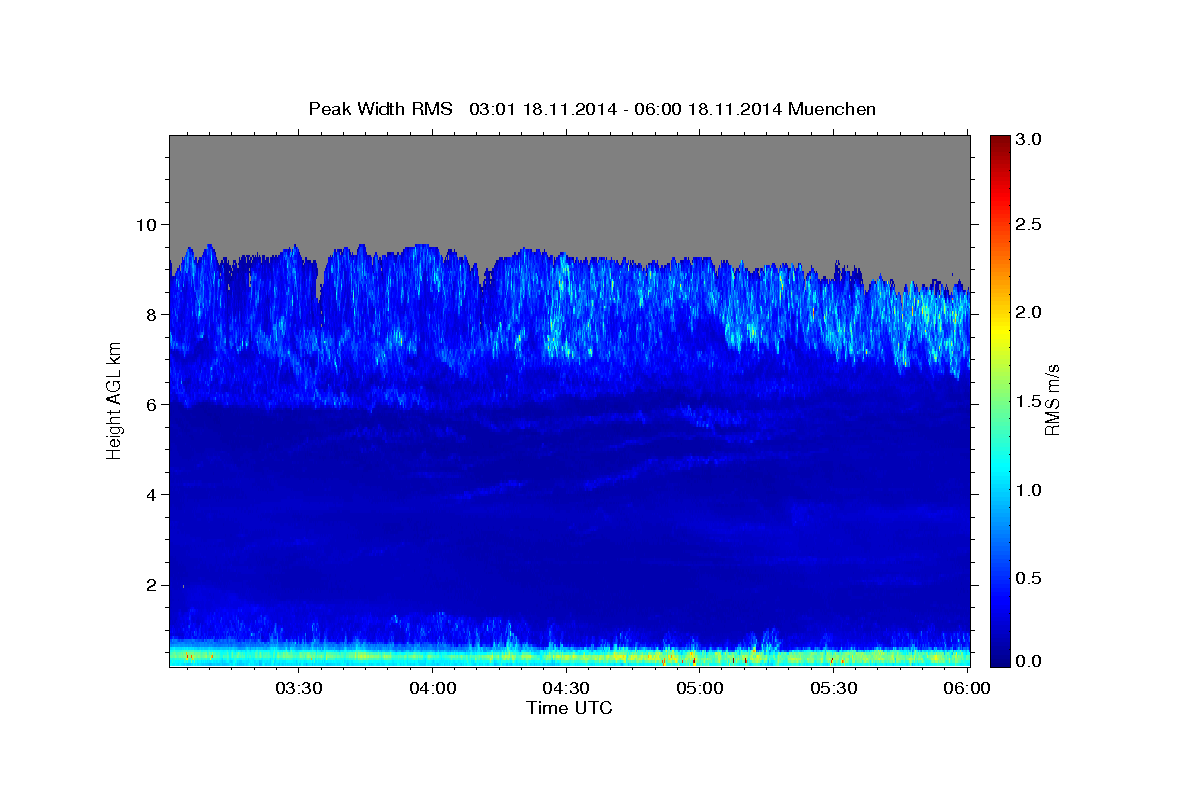The width and height of the screenshot is (1200, 800).
Task: Click the colorbar label '1.0'
Action: click(1031, 490)
